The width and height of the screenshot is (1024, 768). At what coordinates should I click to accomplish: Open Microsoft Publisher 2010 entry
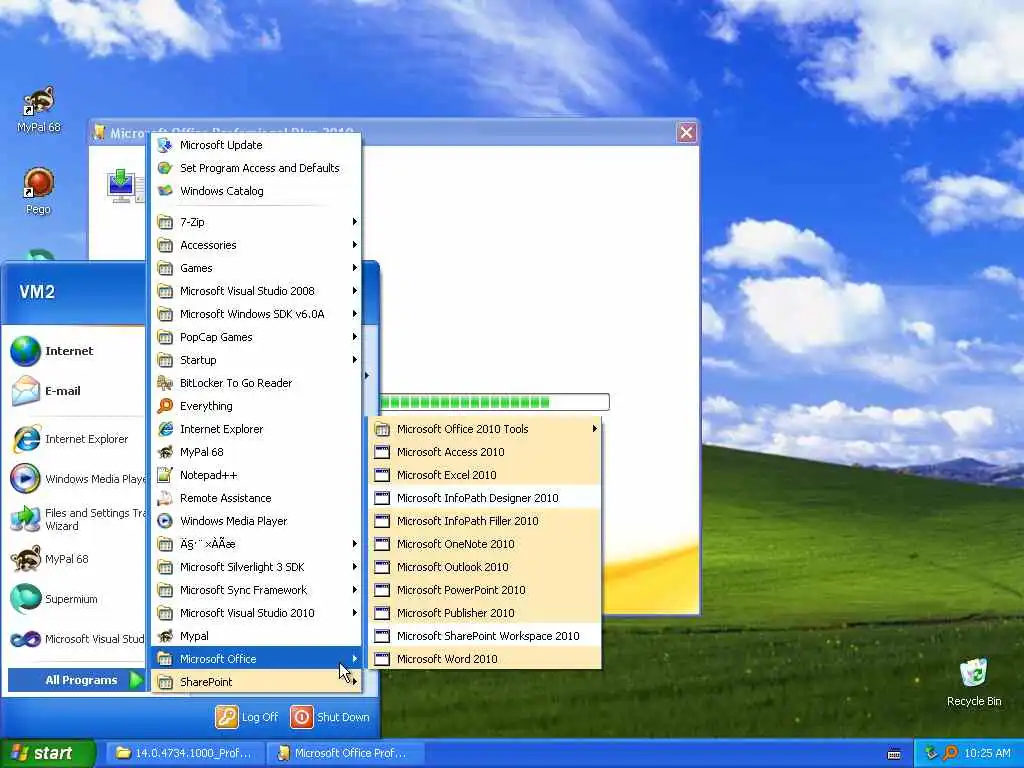click(x=485, y=613)
